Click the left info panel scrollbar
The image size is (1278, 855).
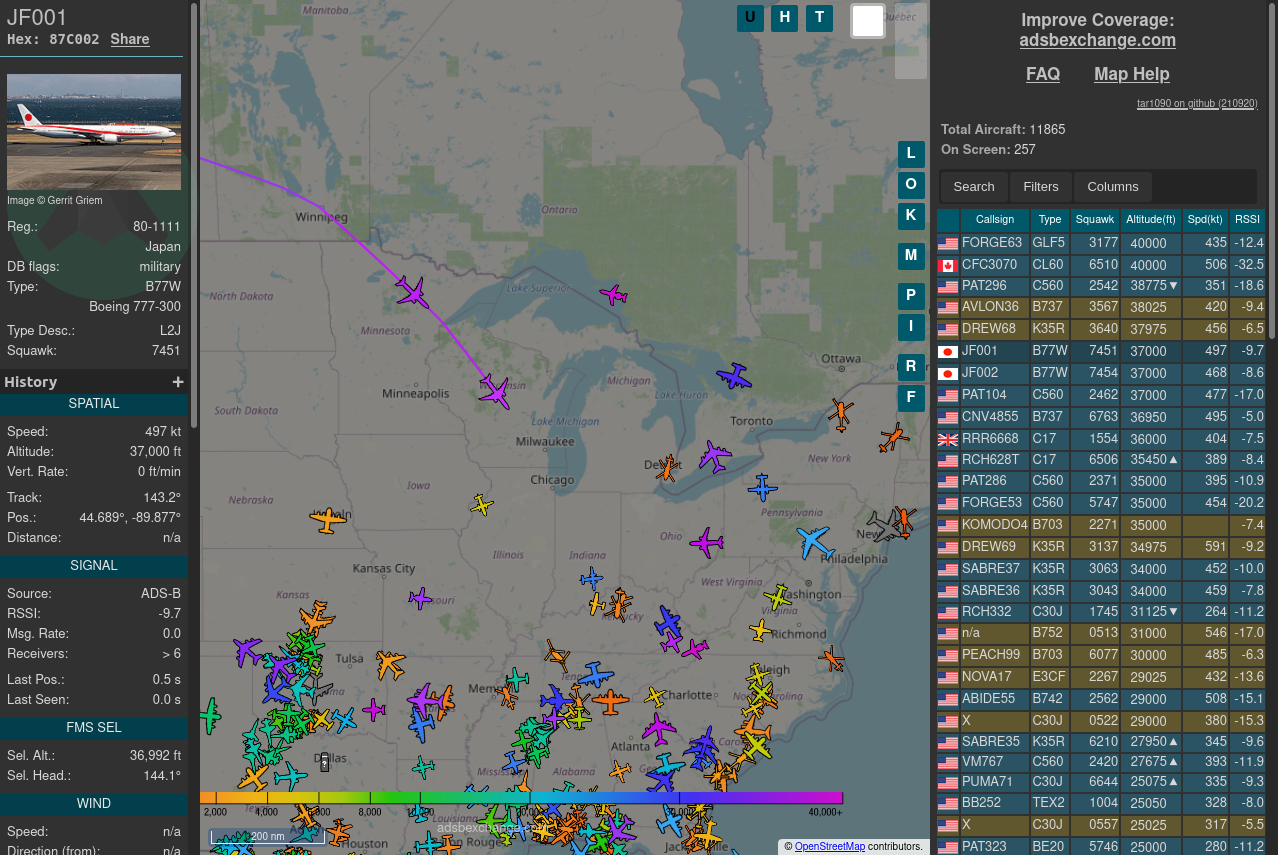194,215
